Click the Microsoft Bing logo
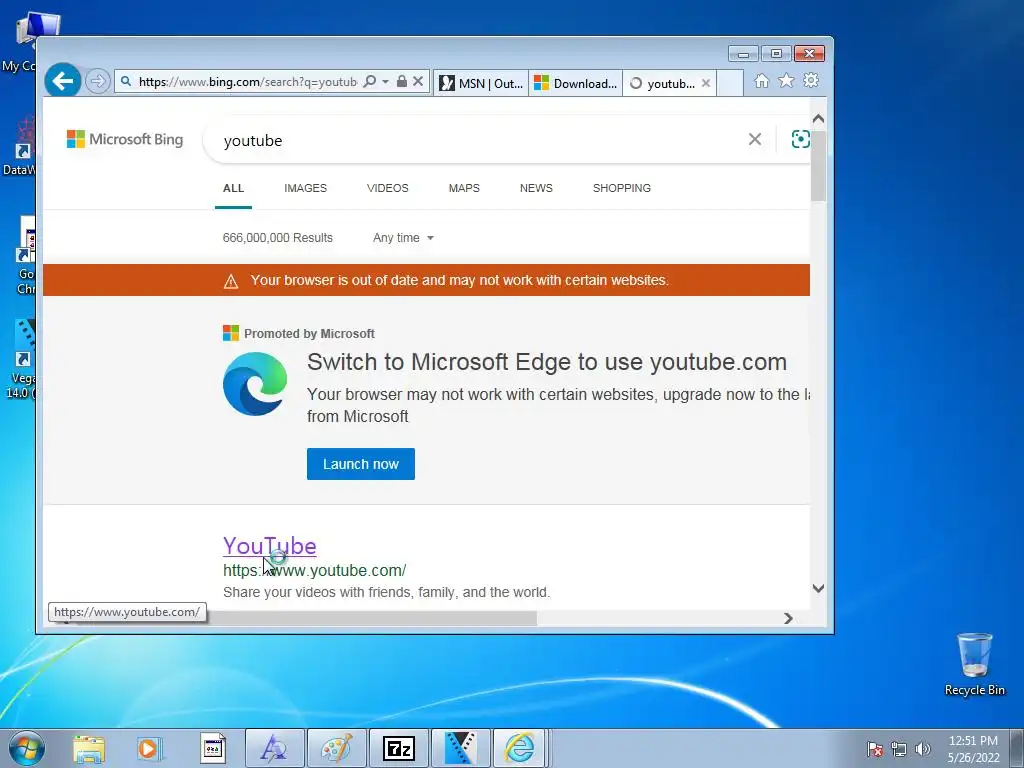Screen dimensions: 1024x768 125,139
